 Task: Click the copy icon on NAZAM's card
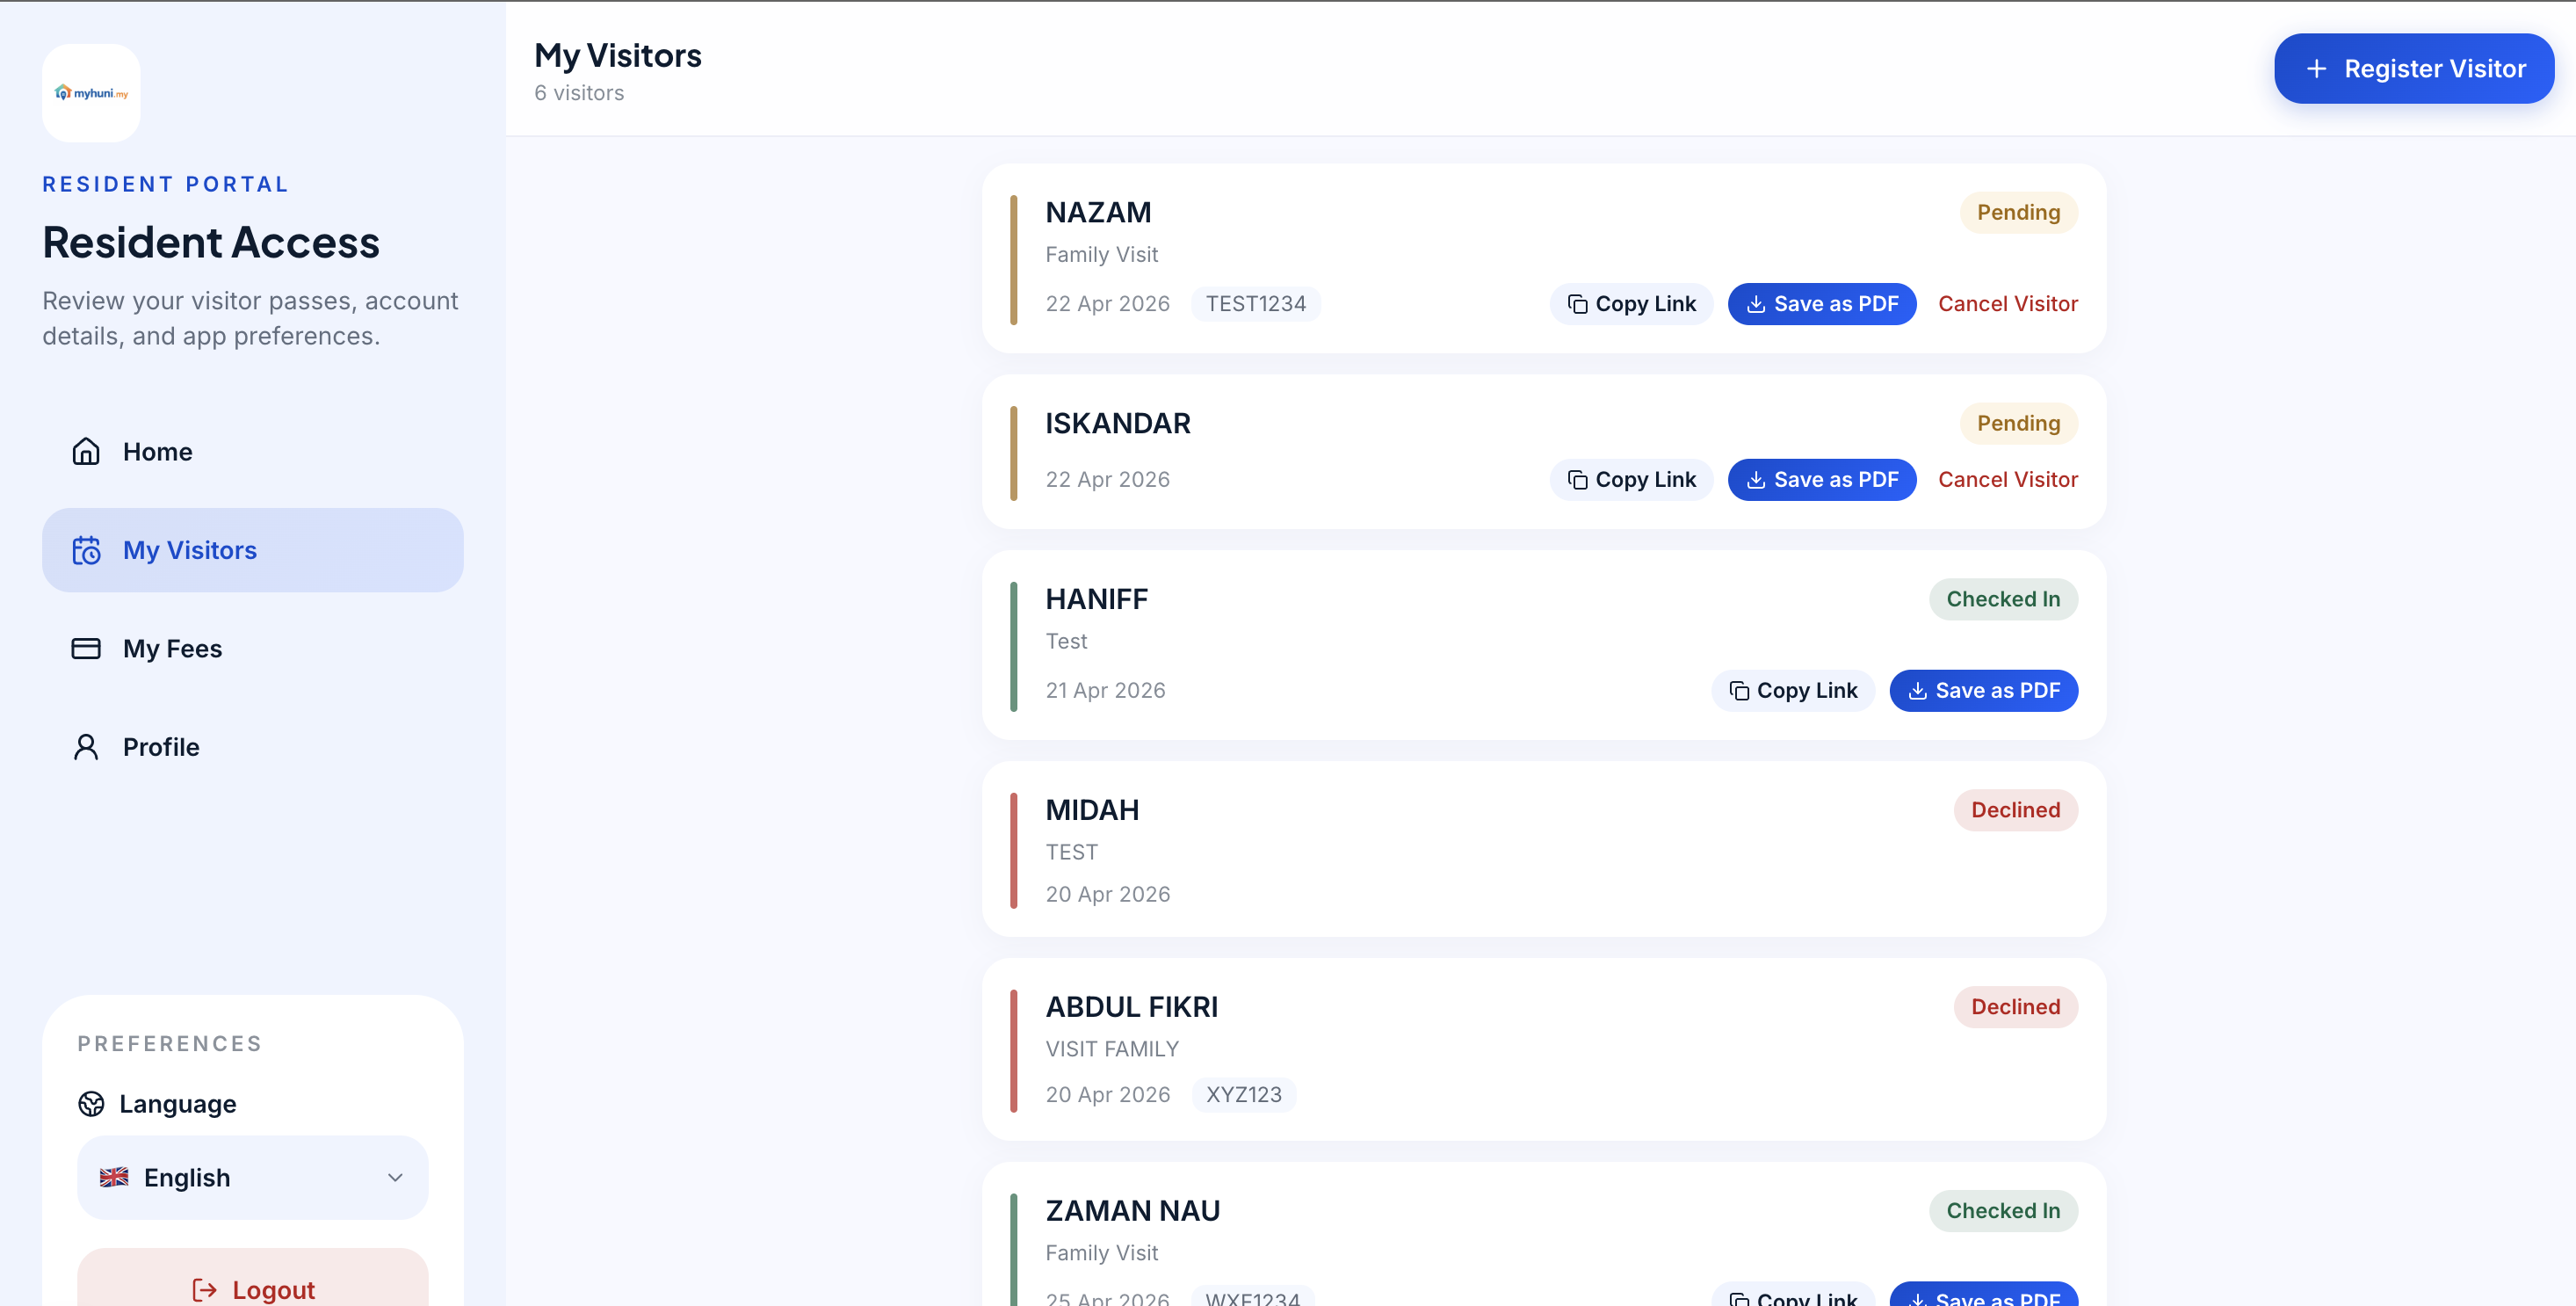(1577, 304)
